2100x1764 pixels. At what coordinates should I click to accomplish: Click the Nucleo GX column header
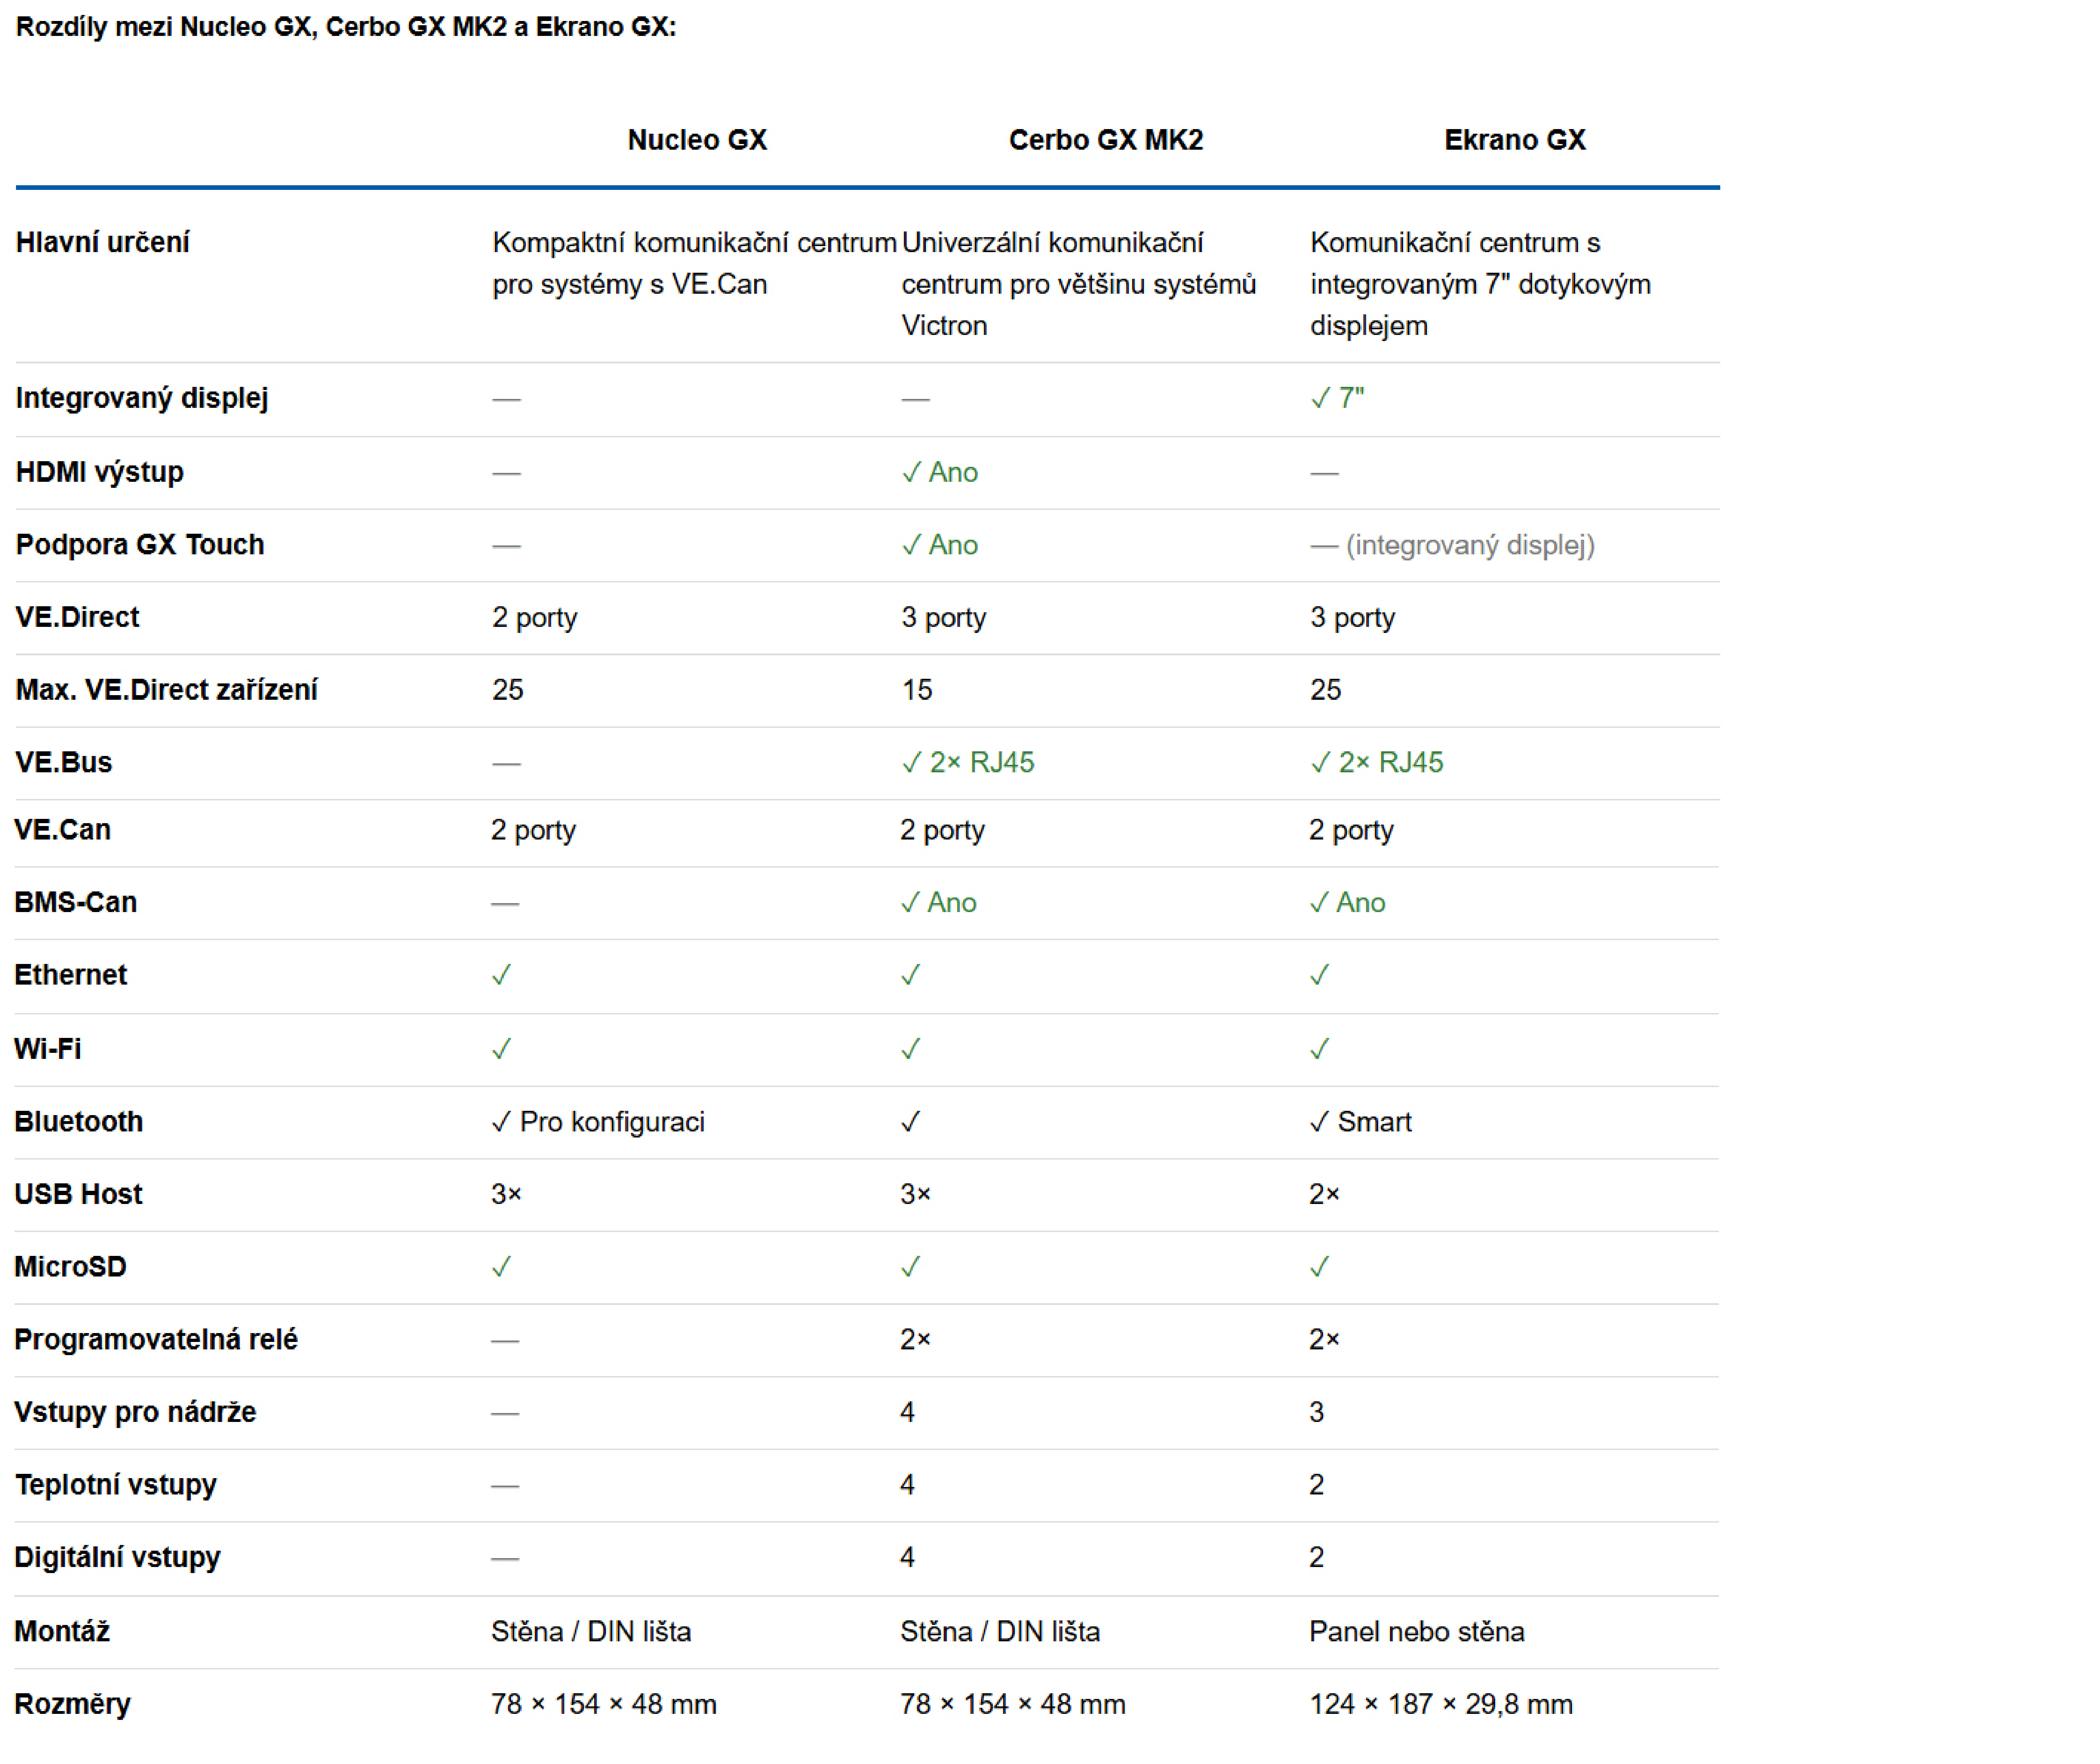click(x=697, y=140)
